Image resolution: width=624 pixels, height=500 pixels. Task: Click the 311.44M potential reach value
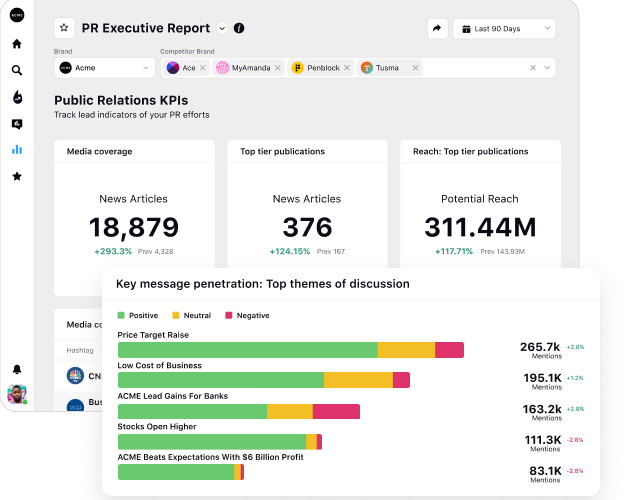480,227
